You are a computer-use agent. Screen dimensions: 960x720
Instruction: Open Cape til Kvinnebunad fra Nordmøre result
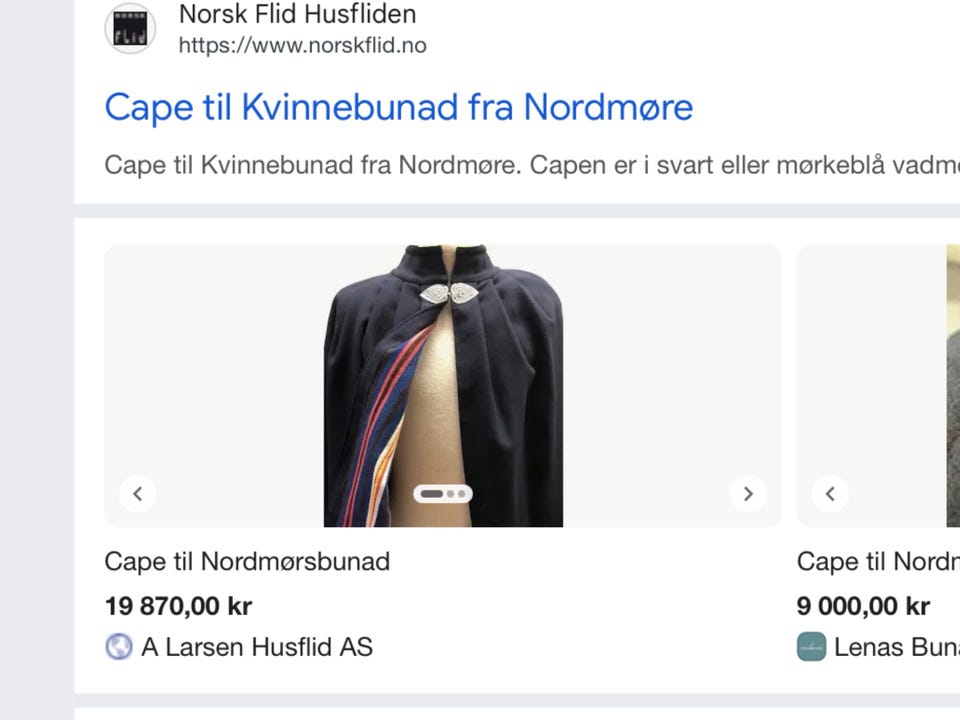click(399, 107)
